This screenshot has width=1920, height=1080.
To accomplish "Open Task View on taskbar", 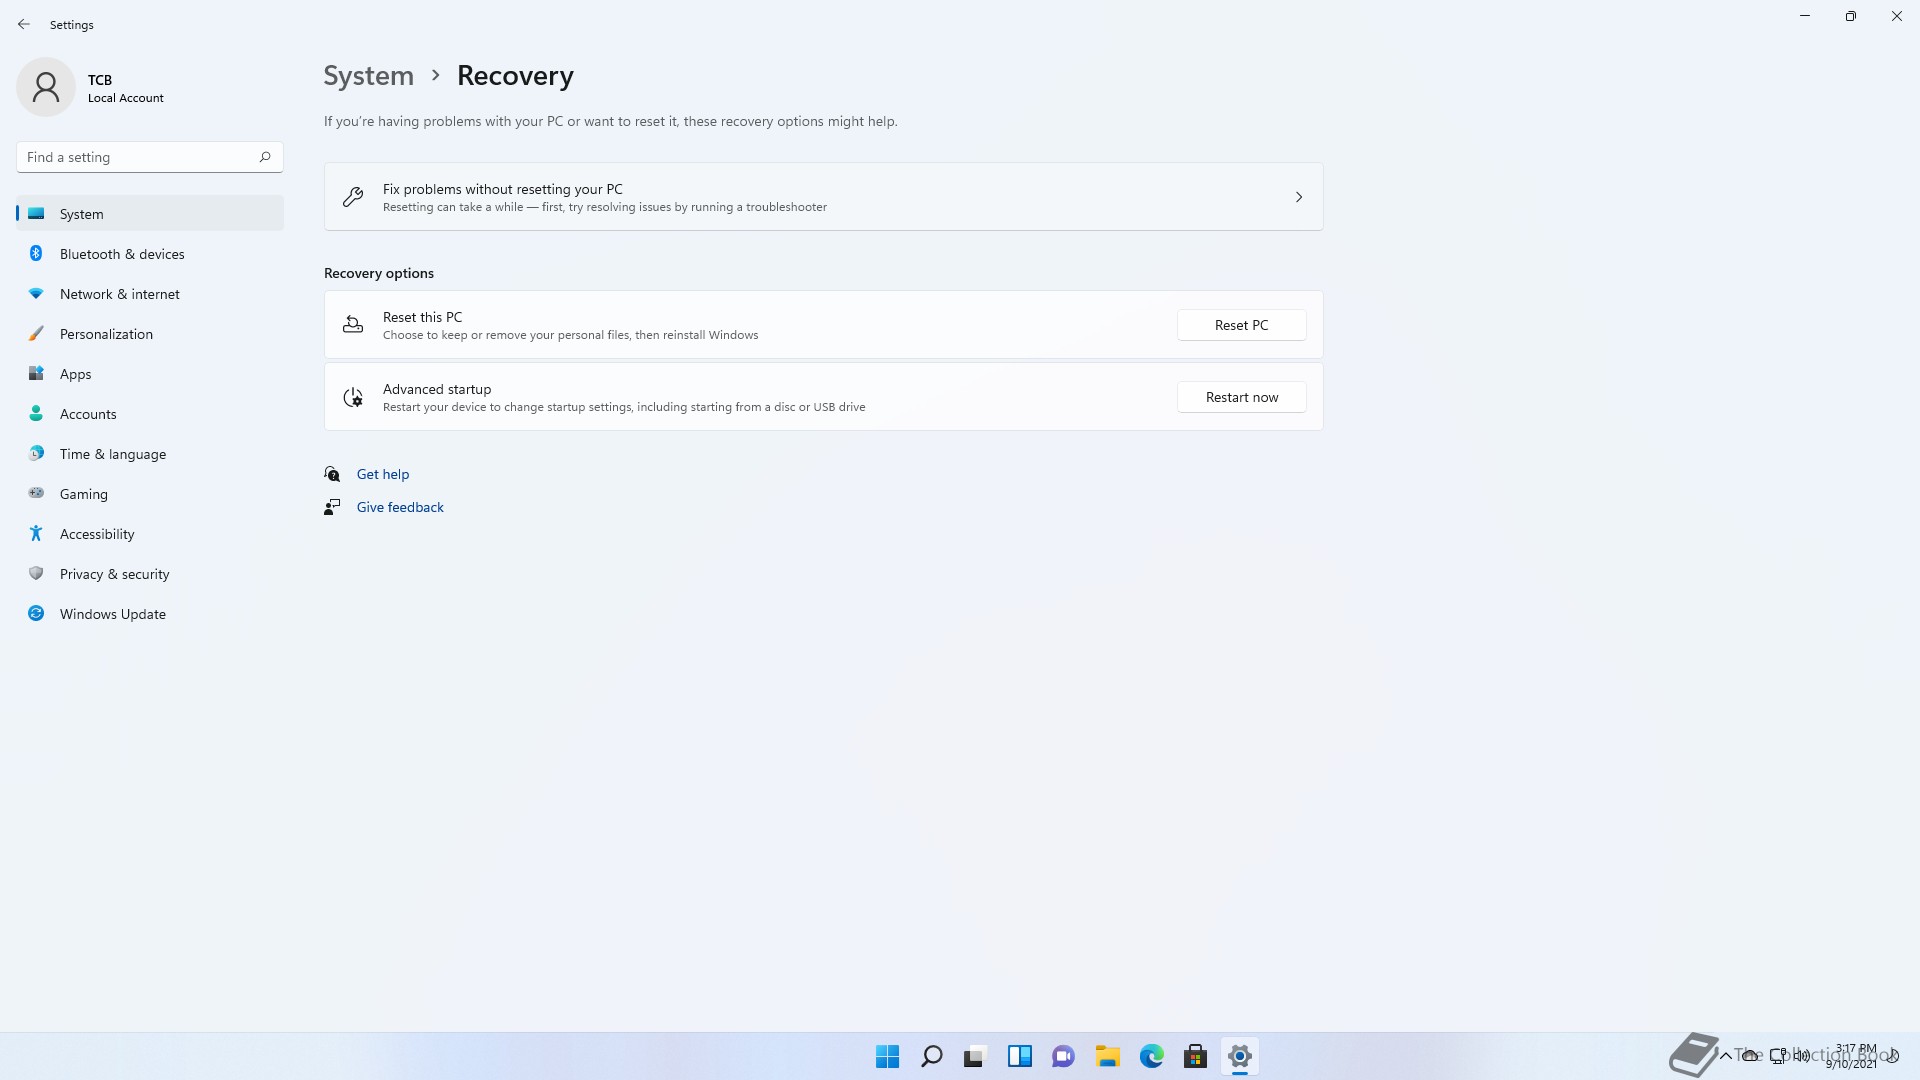I will point(975,1056).
